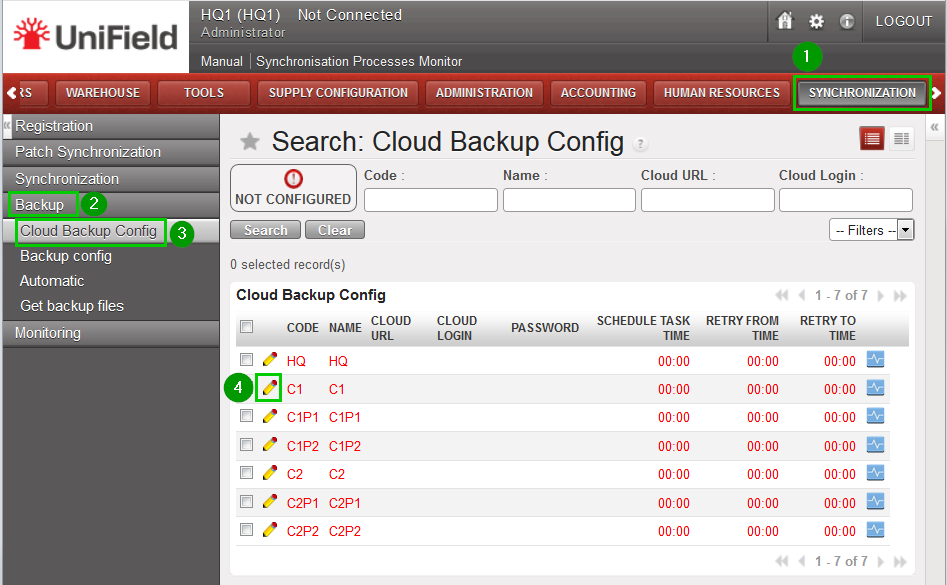Screen dimensions: 947x585
Task: Open preferences via the gear icon
Action: point(816,21)
